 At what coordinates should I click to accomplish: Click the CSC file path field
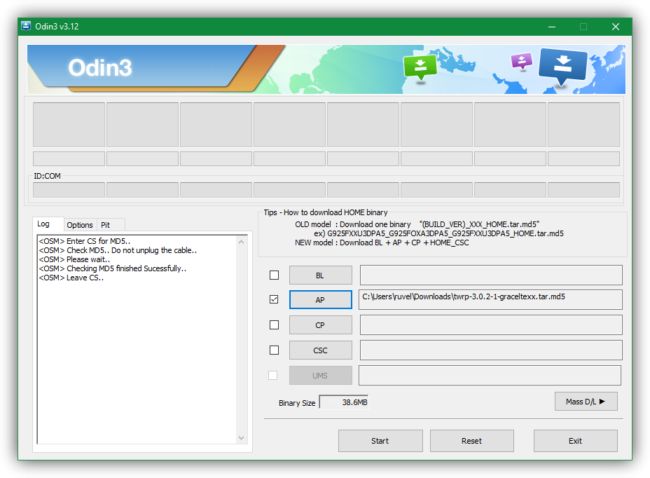pos(491,350)
